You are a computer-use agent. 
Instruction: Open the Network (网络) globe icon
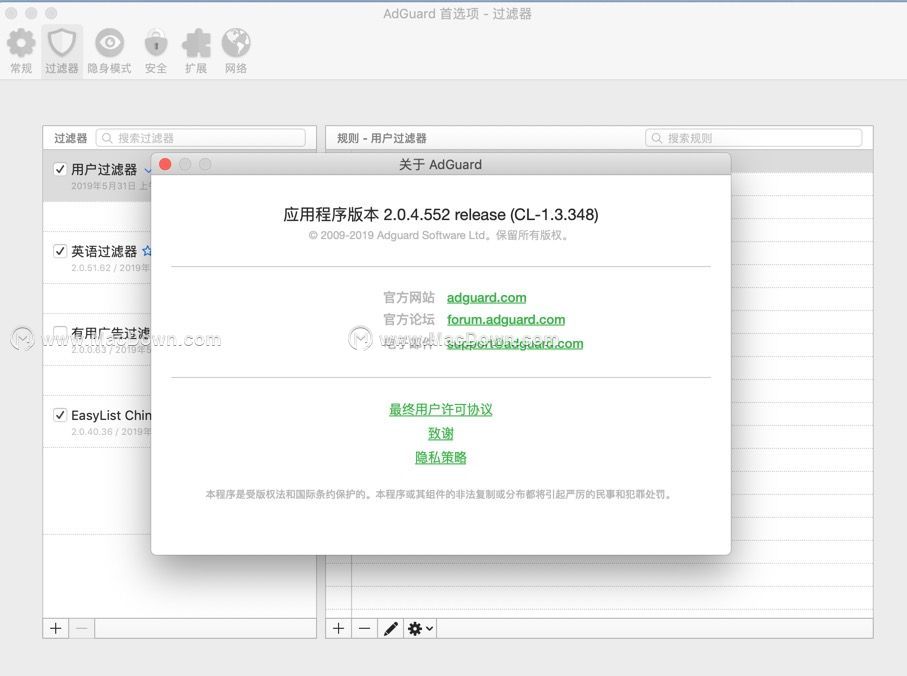point(236,43)
